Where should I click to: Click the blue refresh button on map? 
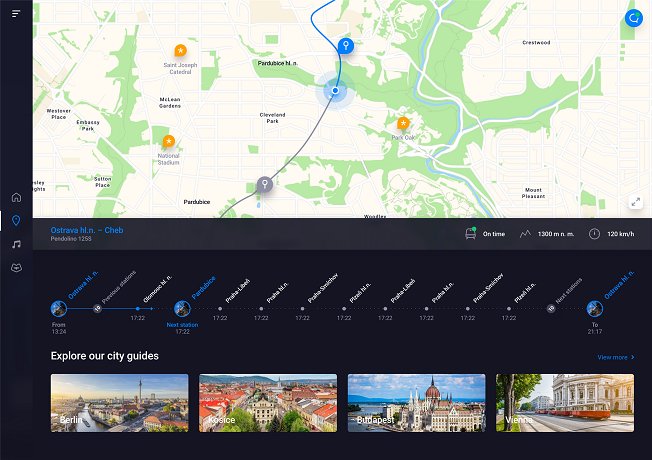pyautogui.click(x=634, y=18)
